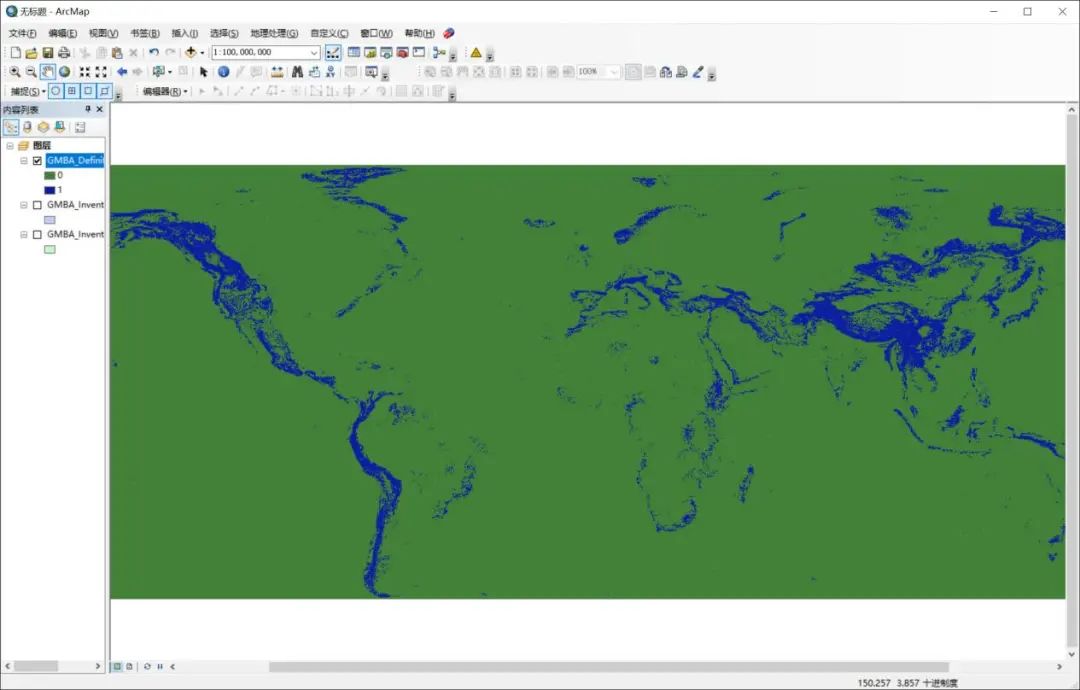Image resolution: width=1080 pixels, height=690 pixels.
Task: Collapse the green GMBA_Invent layer legend
Action: [24, 234]
